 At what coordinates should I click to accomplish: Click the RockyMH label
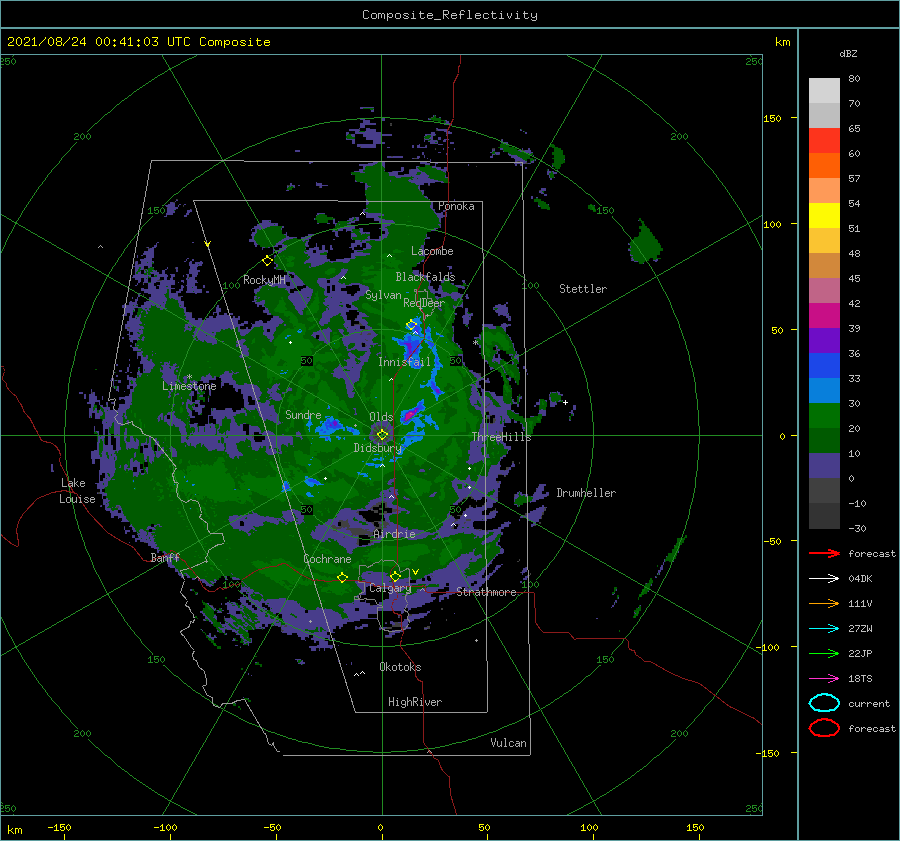(x=264, y=280)
